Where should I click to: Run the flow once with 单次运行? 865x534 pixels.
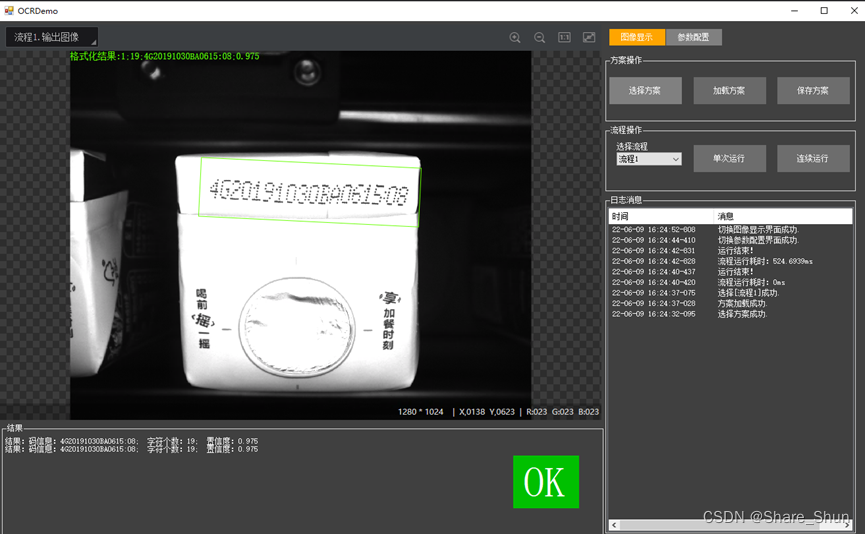(729, 158)
